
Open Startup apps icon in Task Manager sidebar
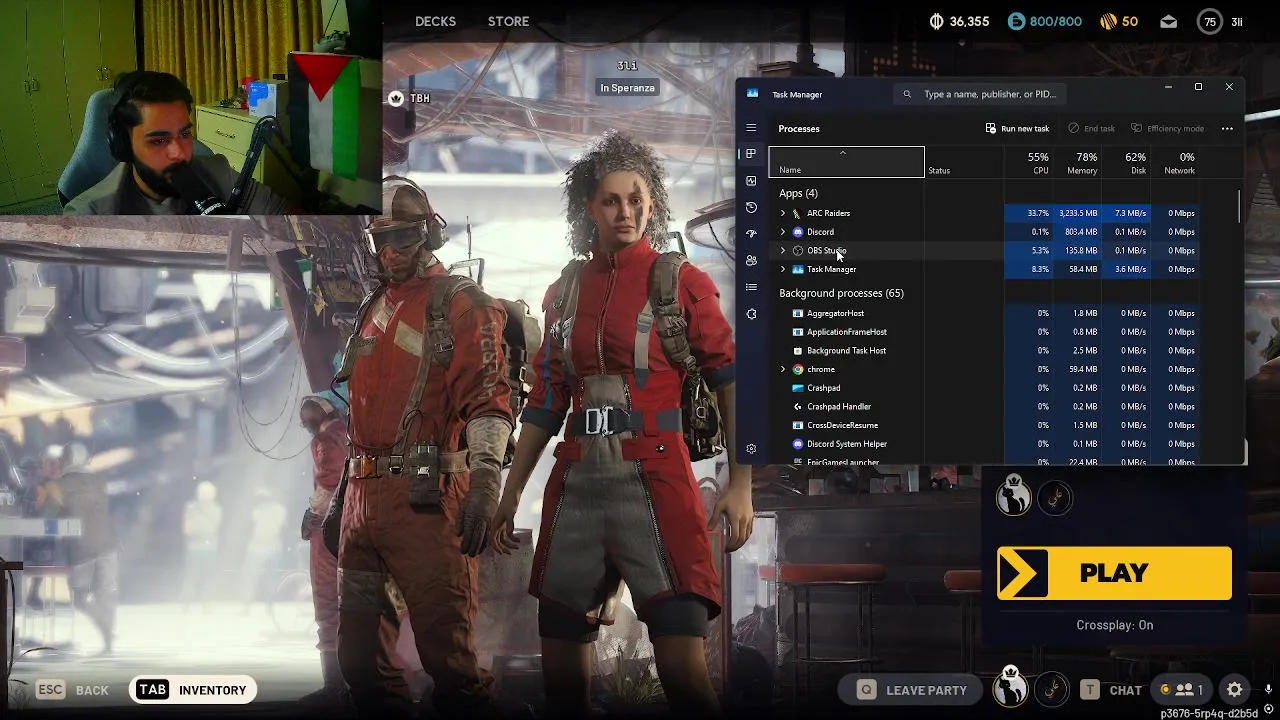point(751,234)
